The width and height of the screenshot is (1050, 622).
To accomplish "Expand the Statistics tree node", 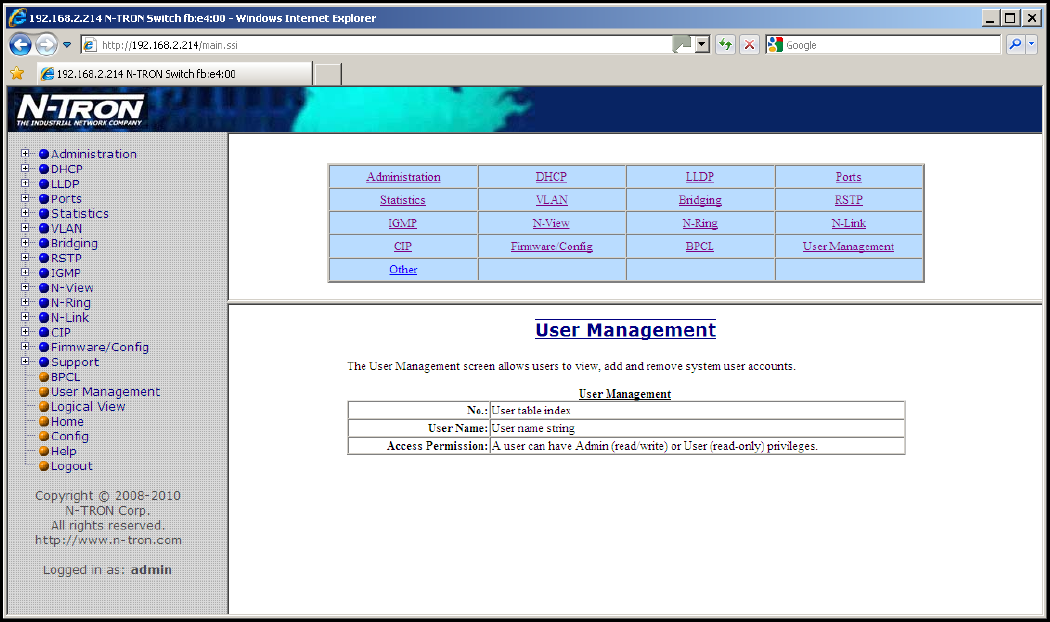I will click(x=25, y=213).
